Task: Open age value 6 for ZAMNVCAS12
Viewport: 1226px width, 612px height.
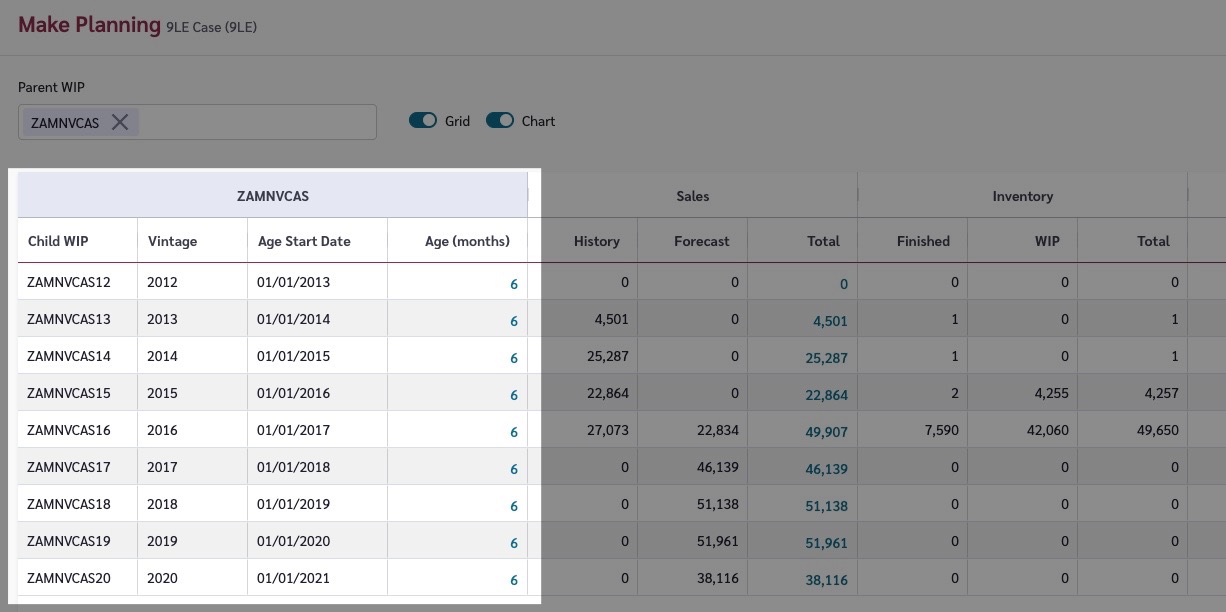Action: click(x=514, y=284)
